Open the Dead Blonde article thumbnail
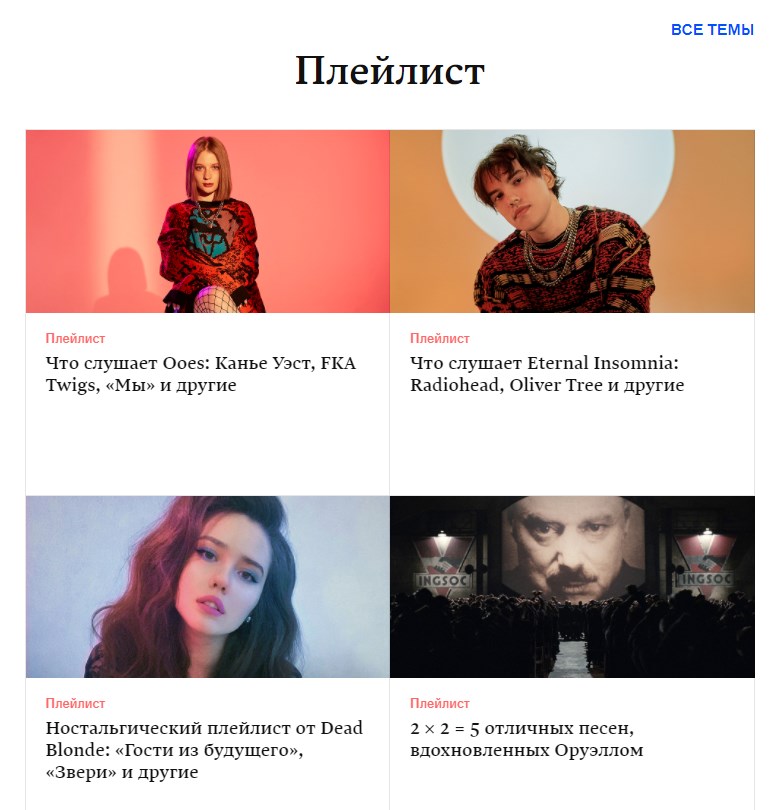779x810 pixels. point(208,586)
